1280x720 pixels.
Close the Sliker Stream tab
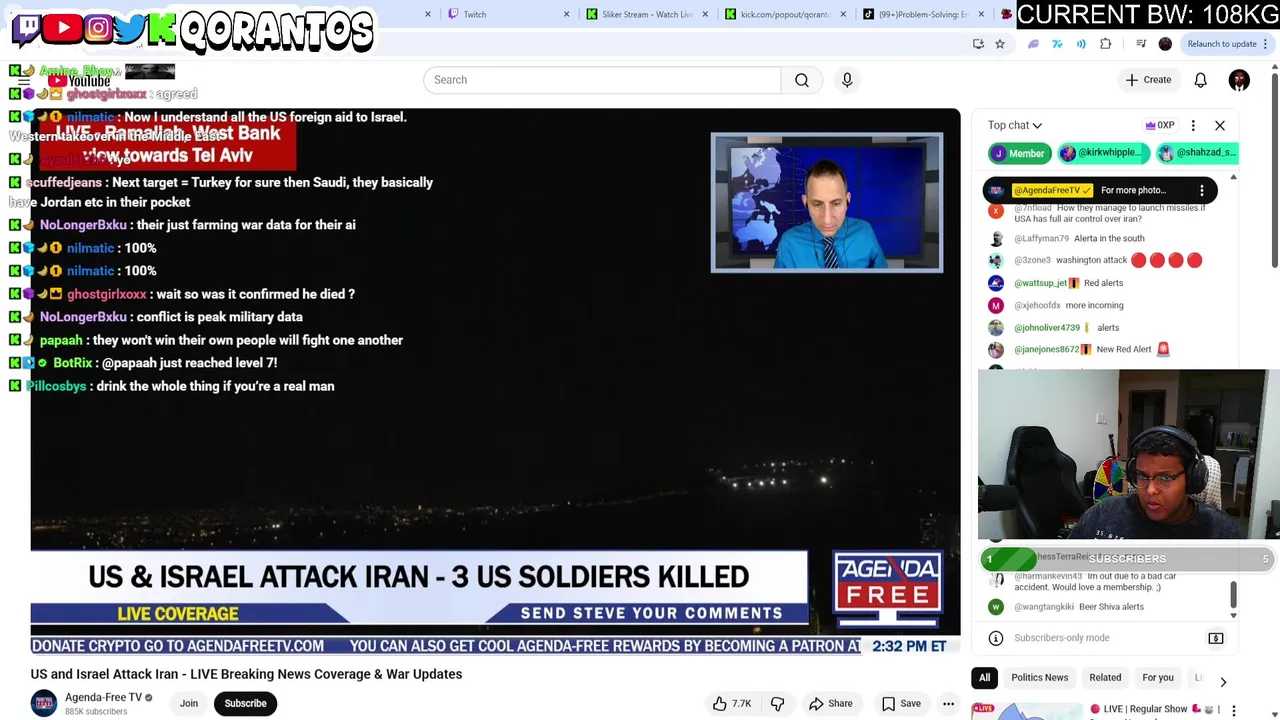pyautogui.click(x=706, y=14)
